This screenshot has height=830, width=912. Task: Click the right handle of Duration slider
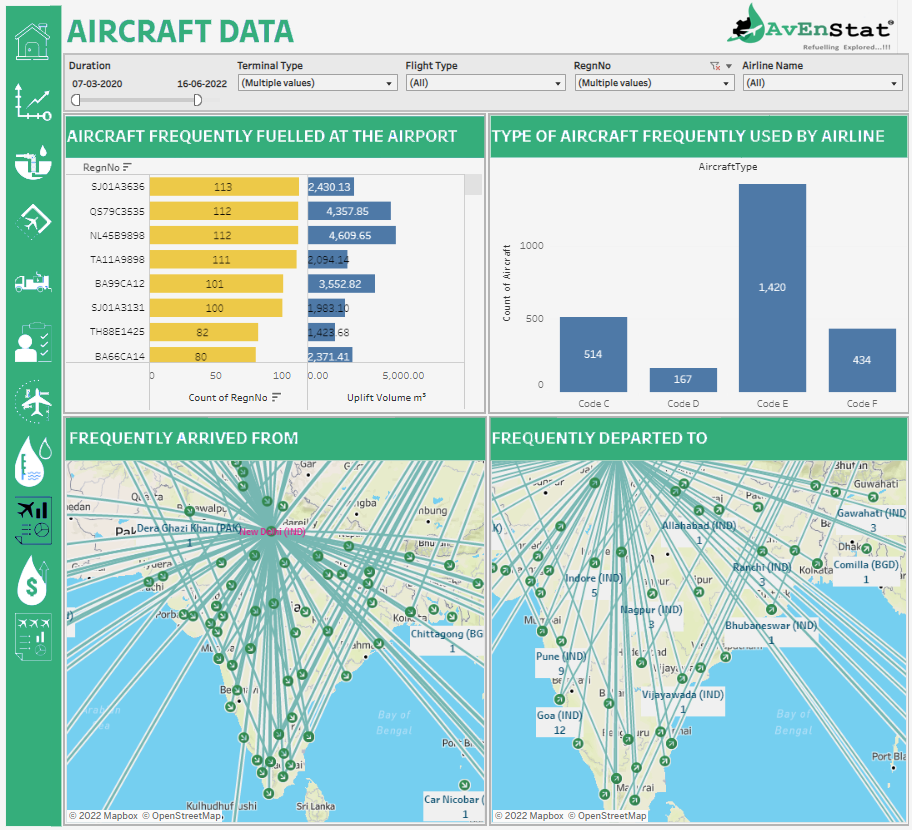click(x=198, y=100)
